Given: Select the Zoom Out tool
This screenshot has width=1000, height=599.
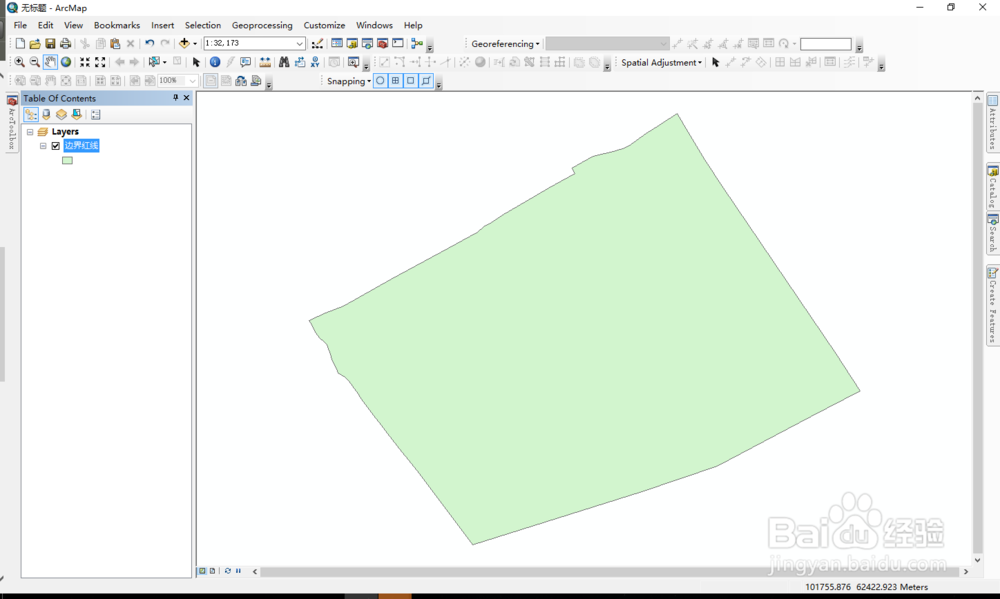Looking at the screenshot, I should pyautogui.click(x=34, y=62).
